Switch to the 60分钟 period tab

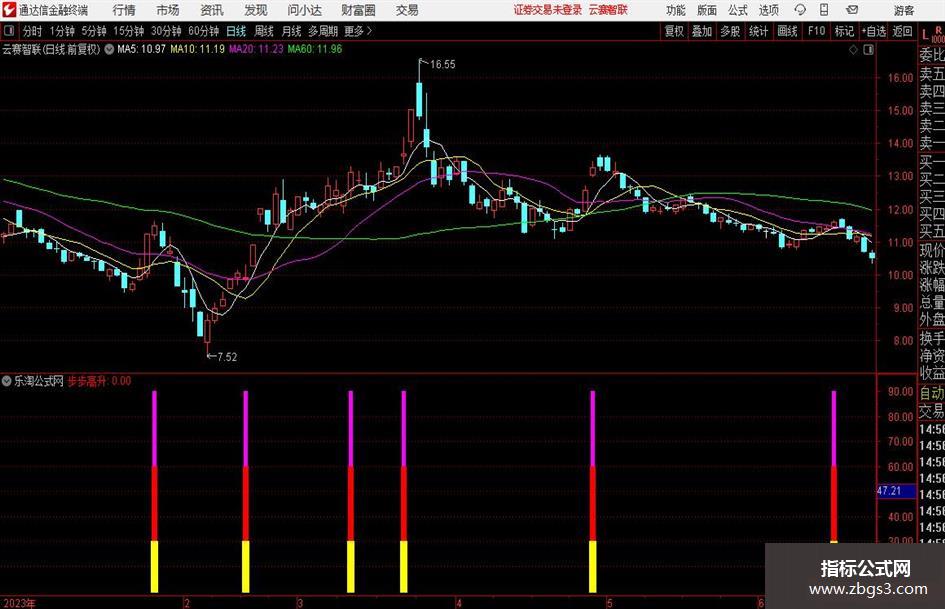click(x=204, y=31)
